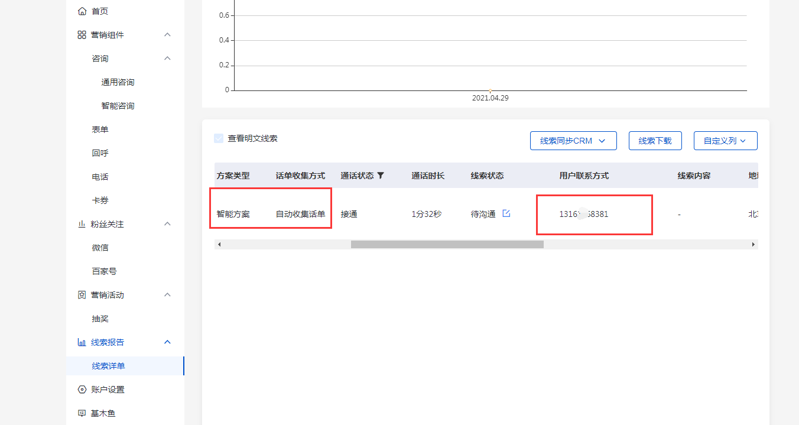Screen dimensions: 799x425
Task: Click the 粉丝关注 bar chart icon
Action: coord(82,224)
